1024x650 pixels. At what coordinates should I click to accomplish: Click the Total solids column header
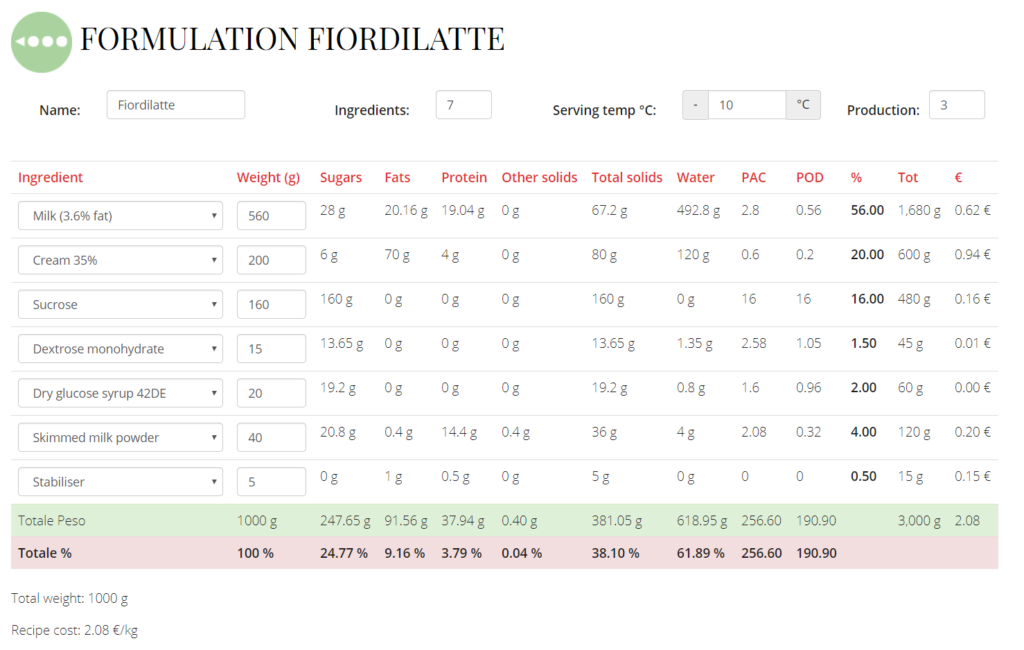(x=627, y=178)
